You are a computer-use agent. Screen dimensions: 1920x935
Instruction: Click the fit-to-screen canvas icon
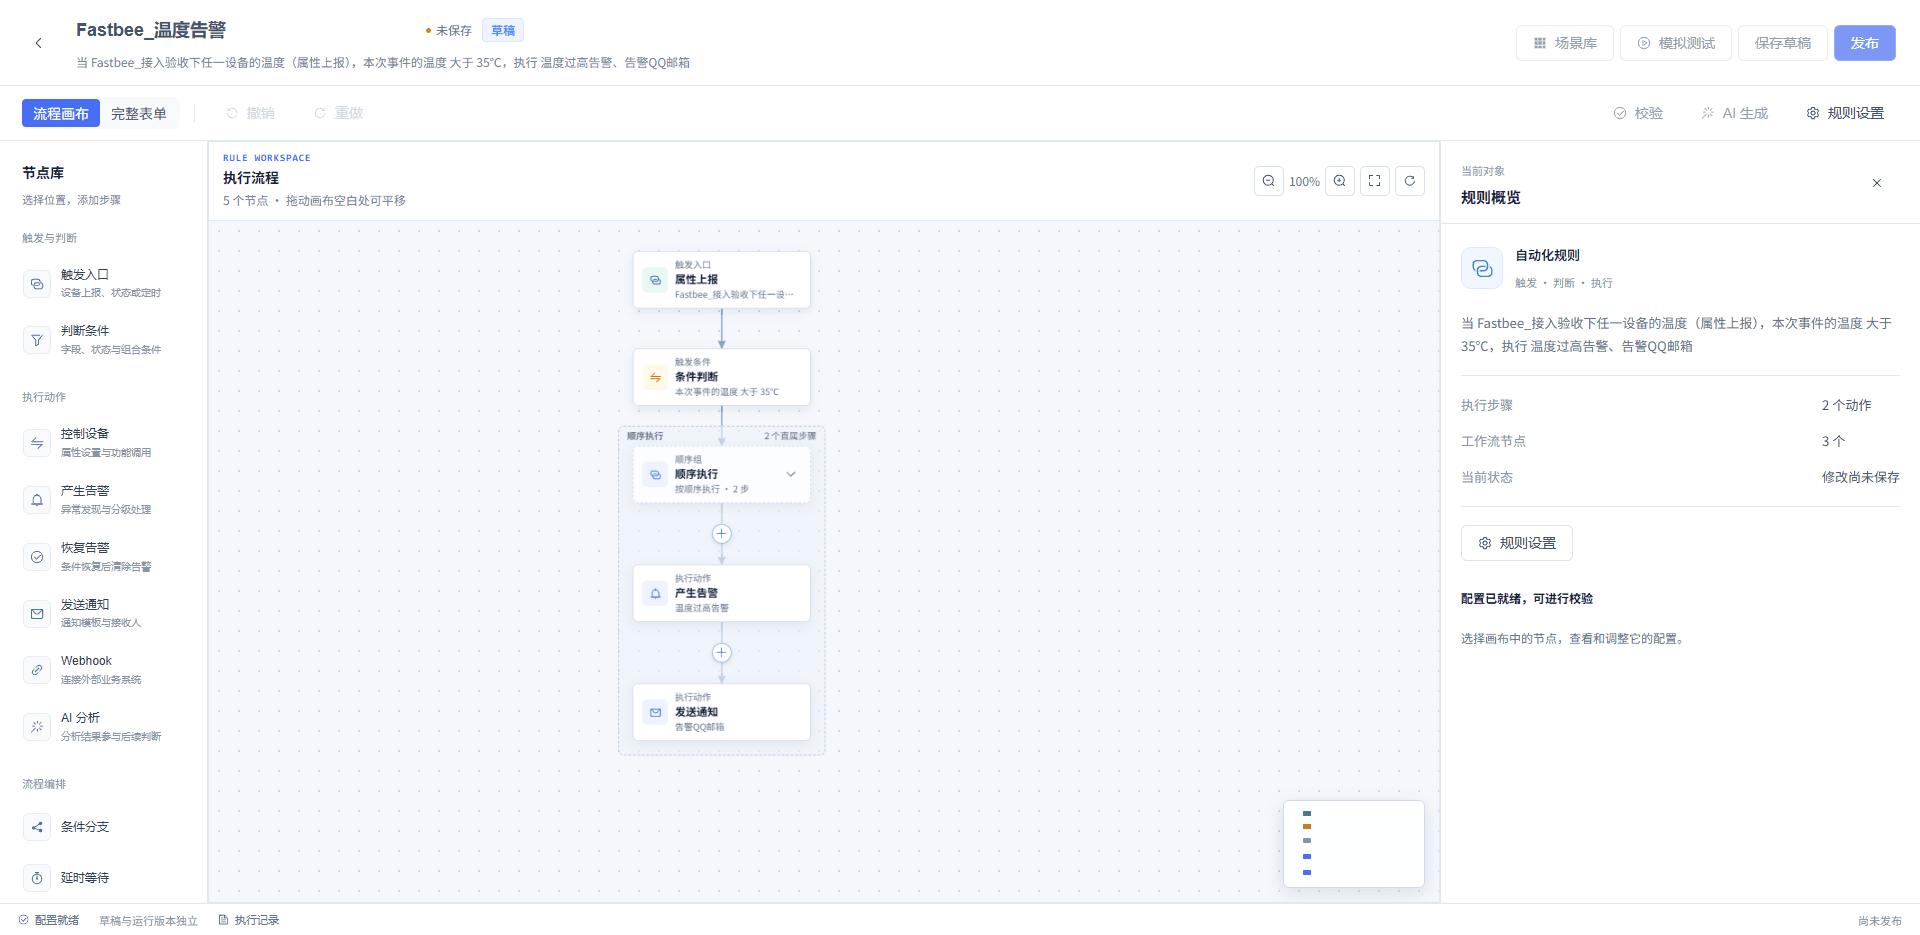pyautogui.click(x=1374, y=181)
